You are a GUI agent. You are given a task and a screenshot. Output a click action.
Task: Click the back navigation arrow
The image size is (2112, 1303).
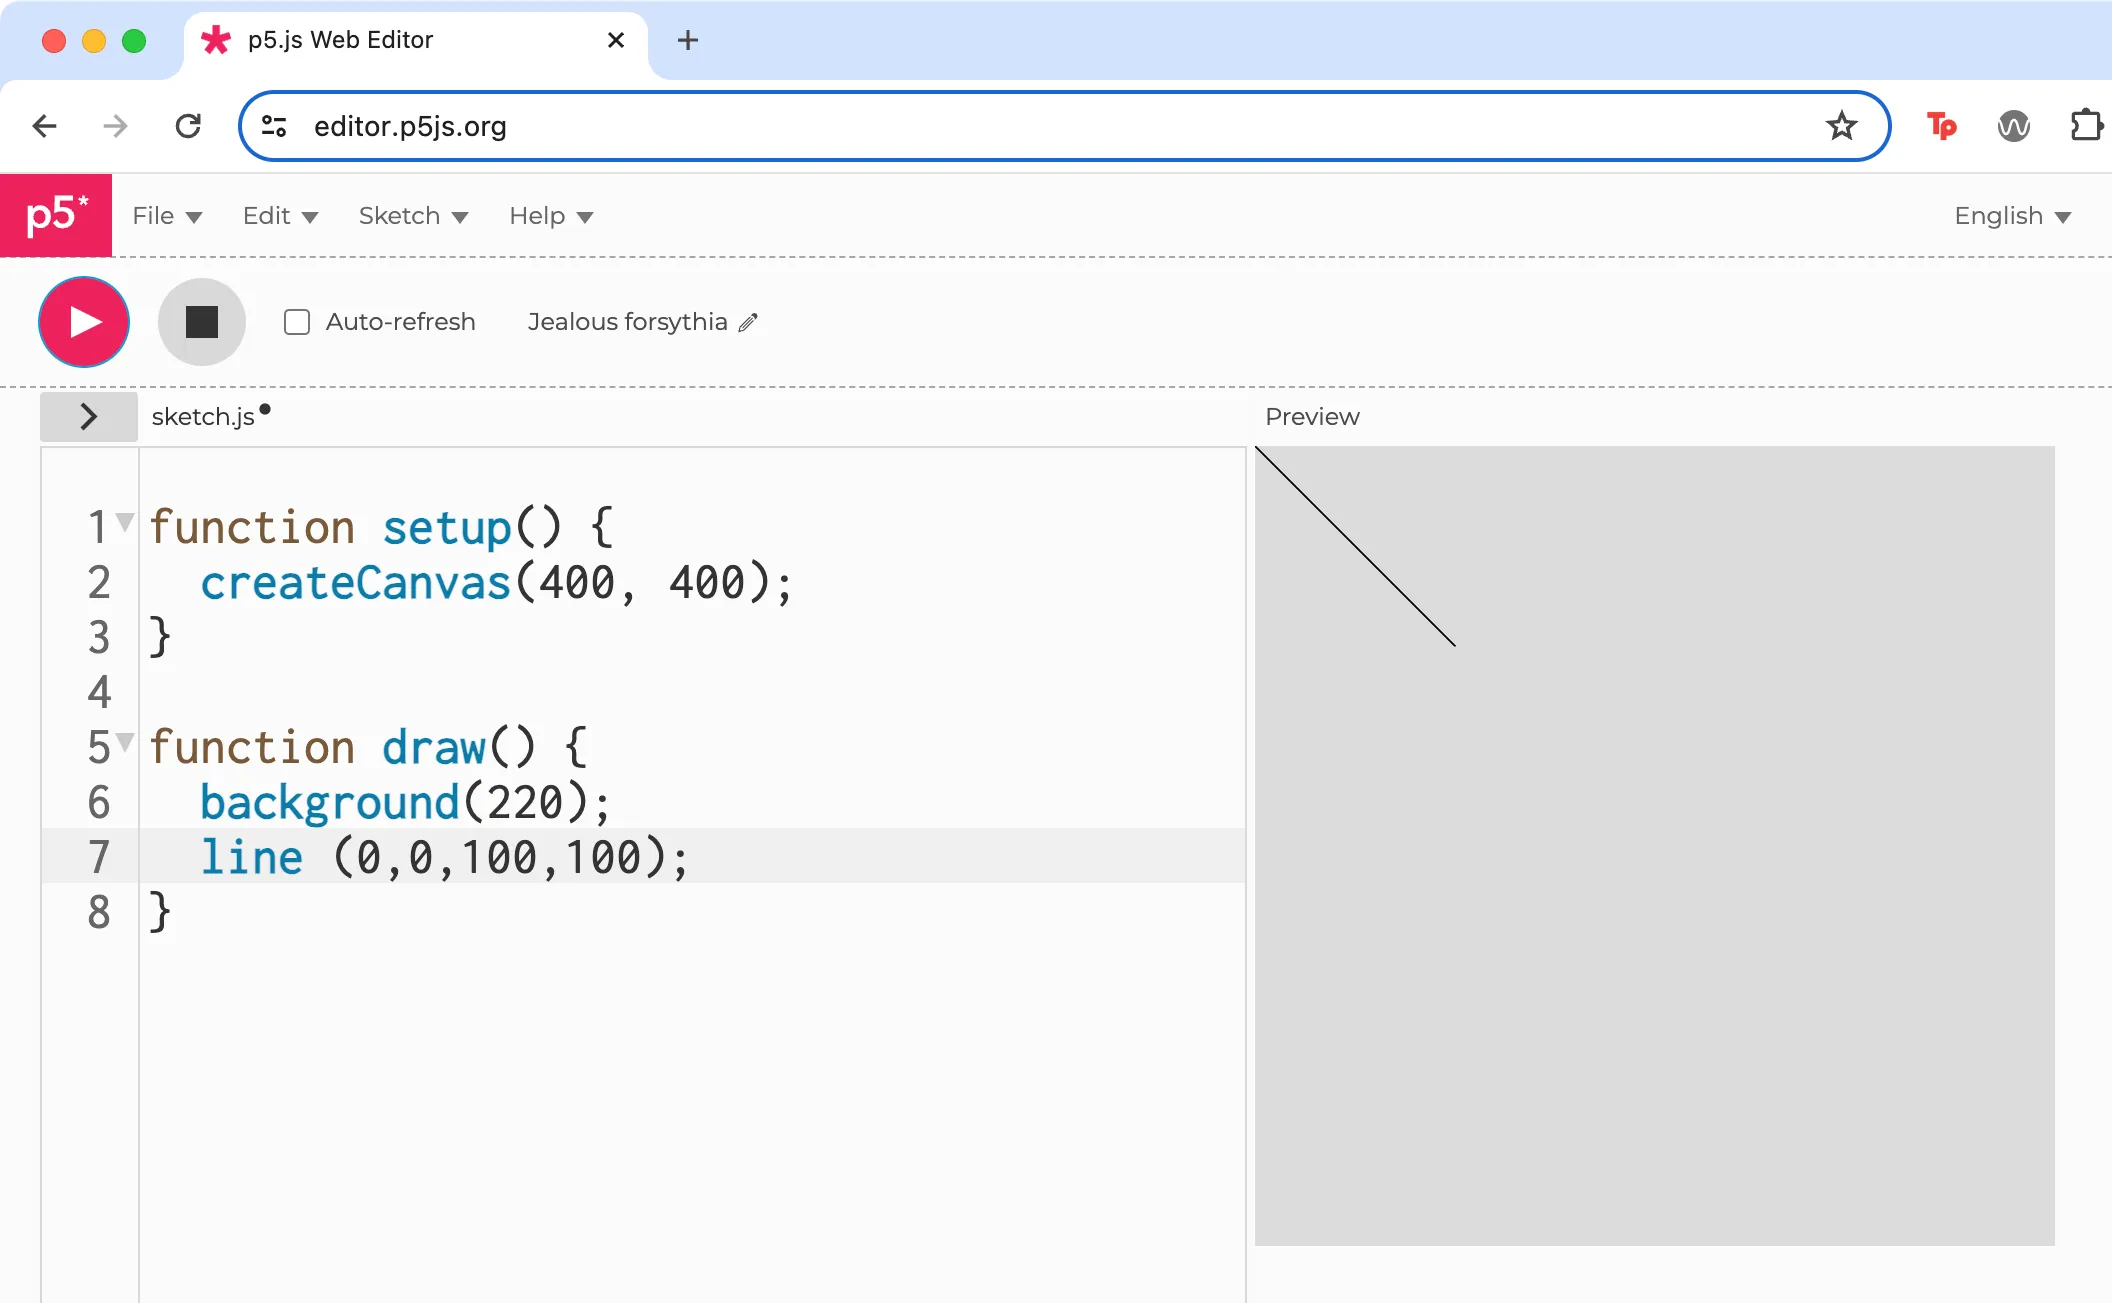tap(43, 125)
